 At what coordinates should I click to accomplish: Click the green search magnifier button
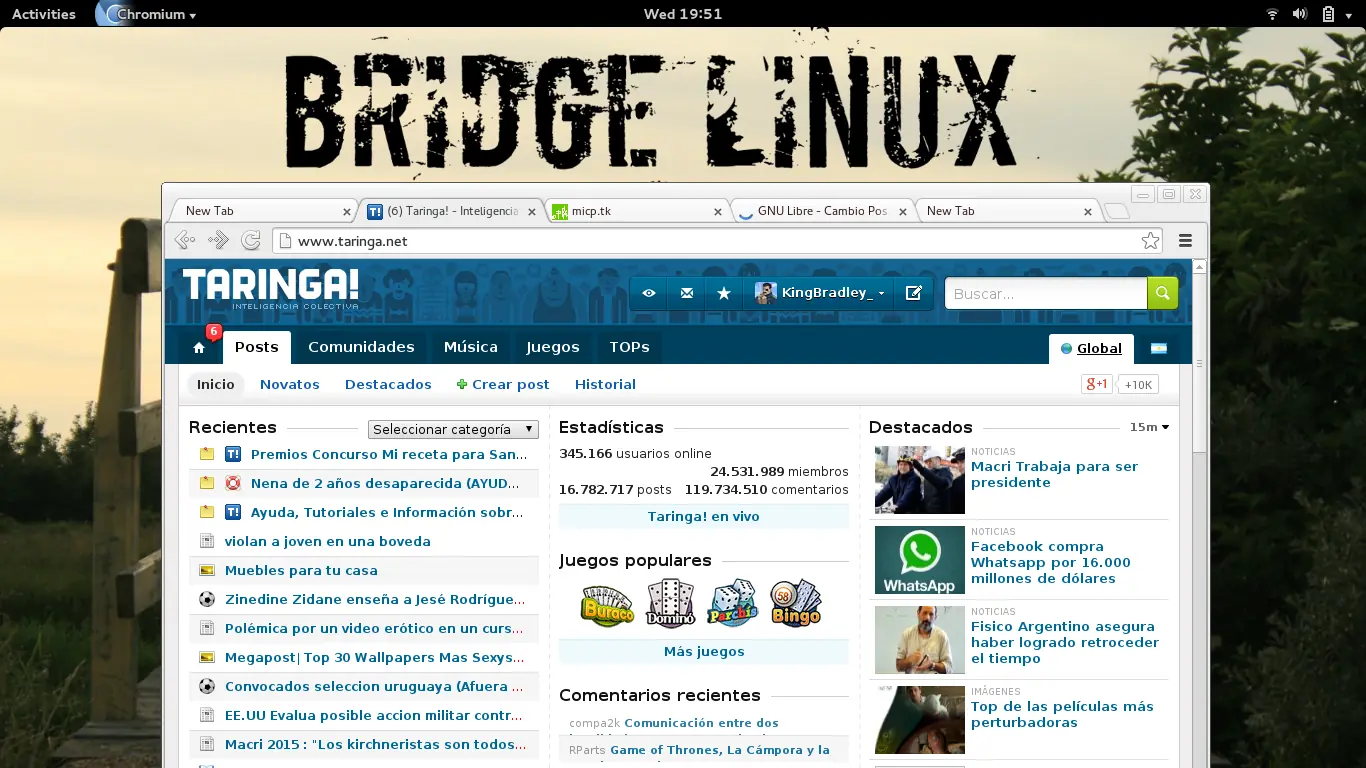pyautogui.click(x=1162, y=293)
